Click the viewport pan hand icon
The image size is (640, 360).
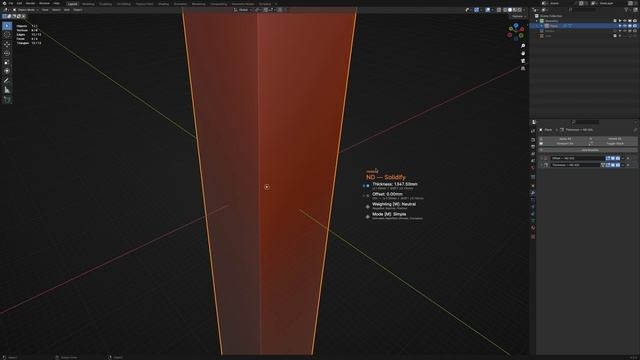coord(523,53)
